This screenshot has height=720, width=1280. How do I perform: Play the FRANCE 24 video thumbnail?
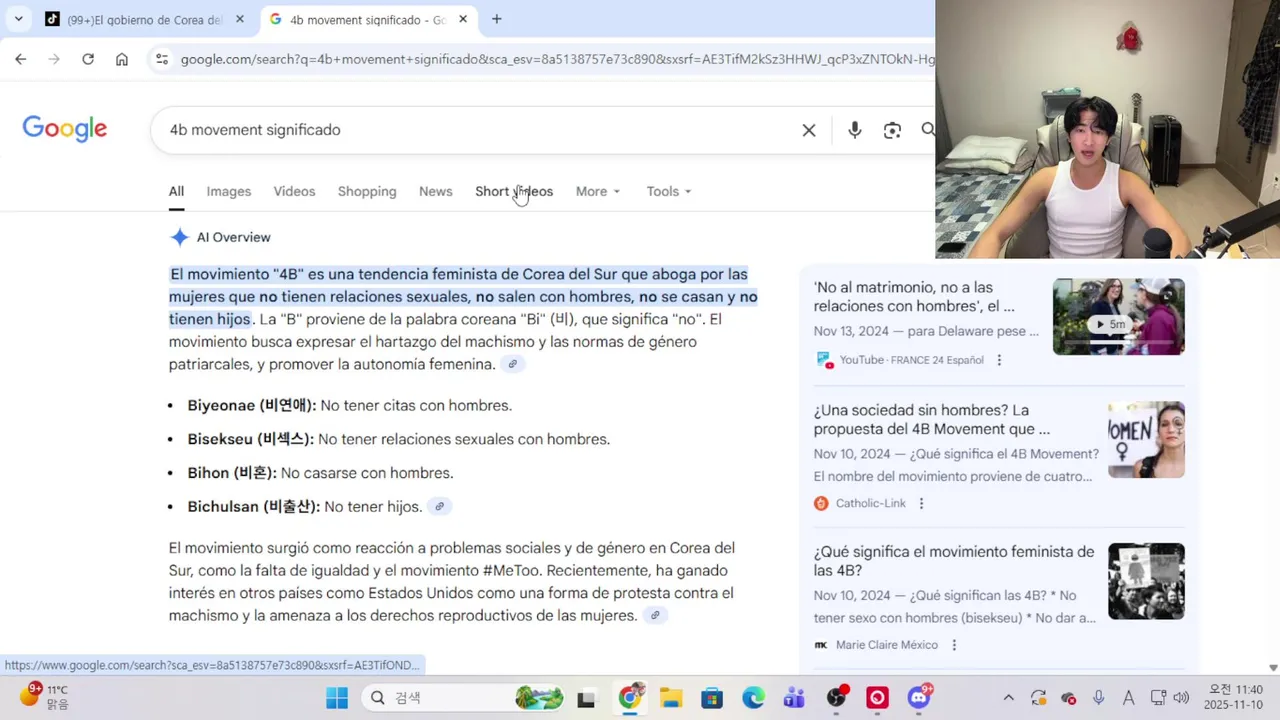[1118, 316]
